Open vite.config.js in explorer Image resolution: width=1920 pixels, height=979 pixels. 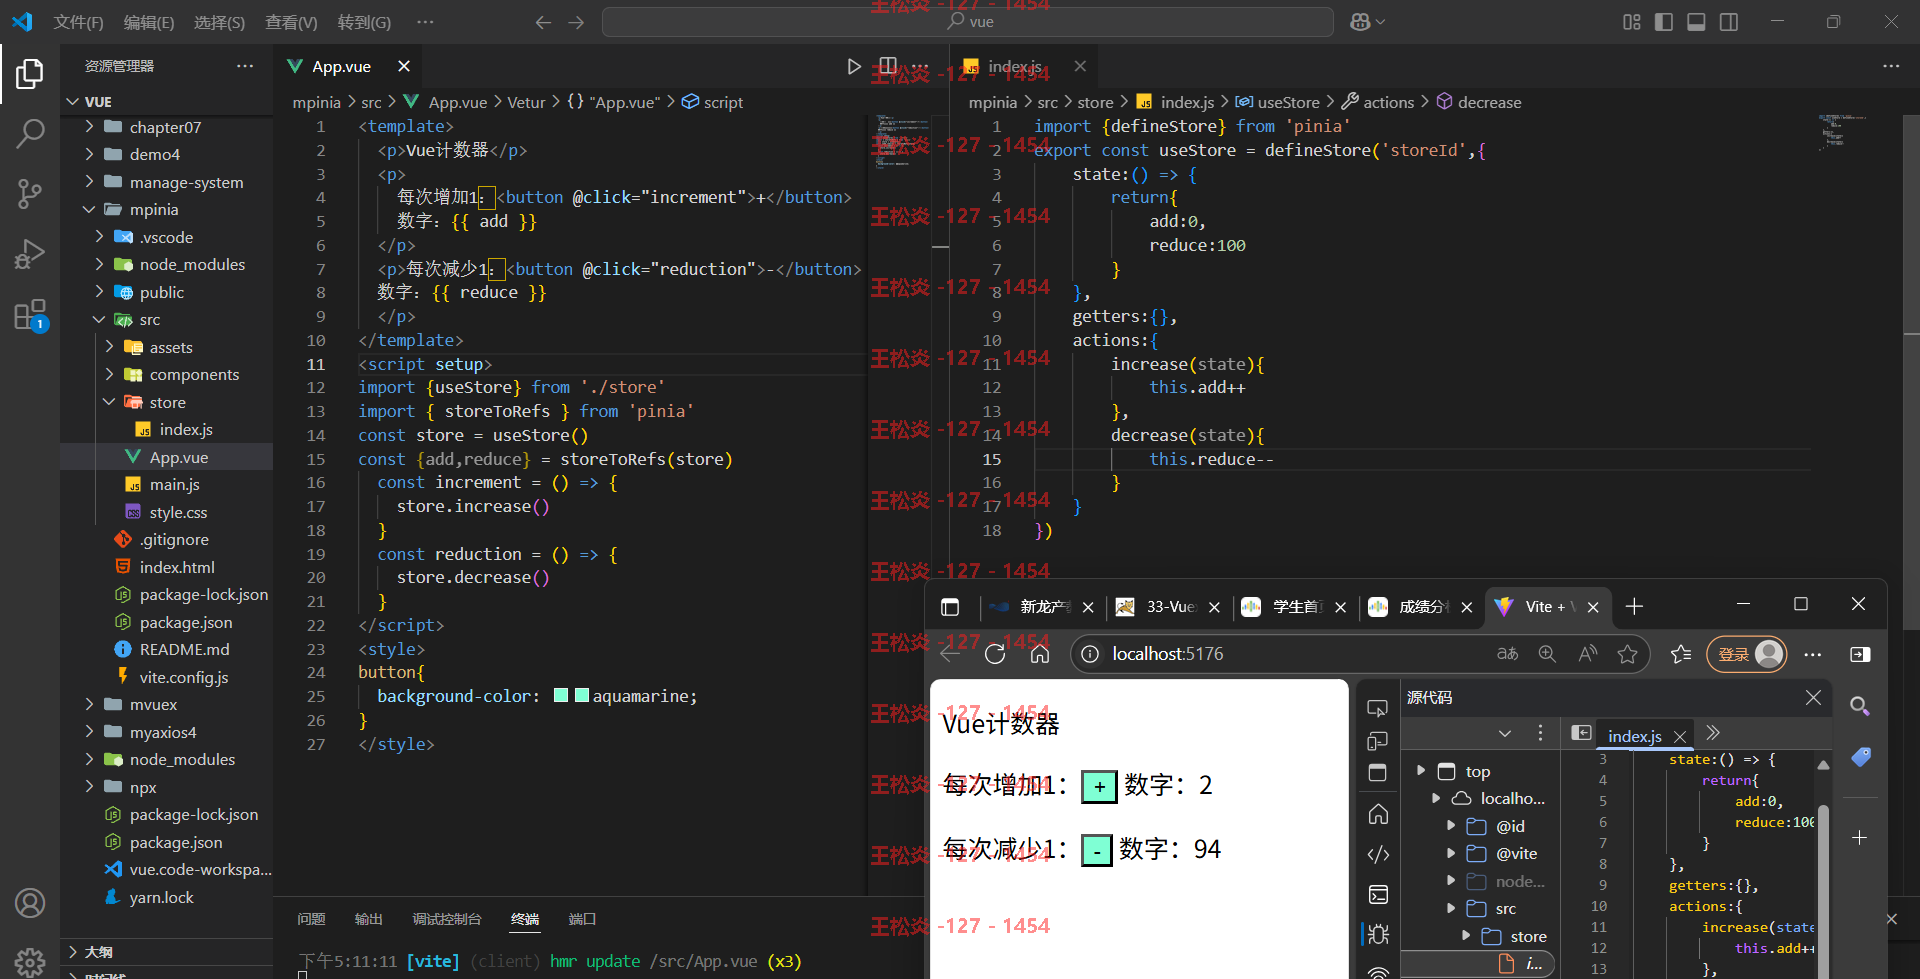click(184, 677)
